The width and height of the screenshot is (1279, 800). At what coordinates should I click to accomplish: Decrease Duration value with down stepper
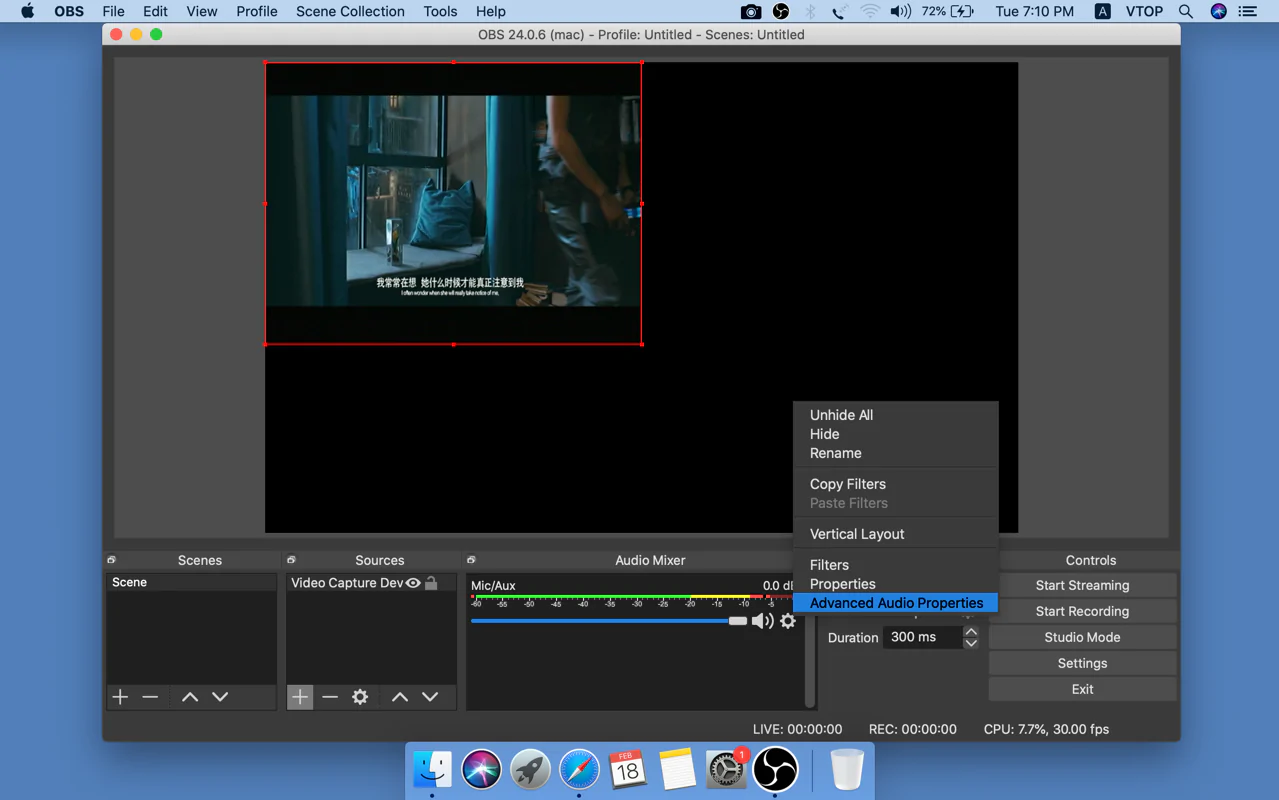coord(971,643)
